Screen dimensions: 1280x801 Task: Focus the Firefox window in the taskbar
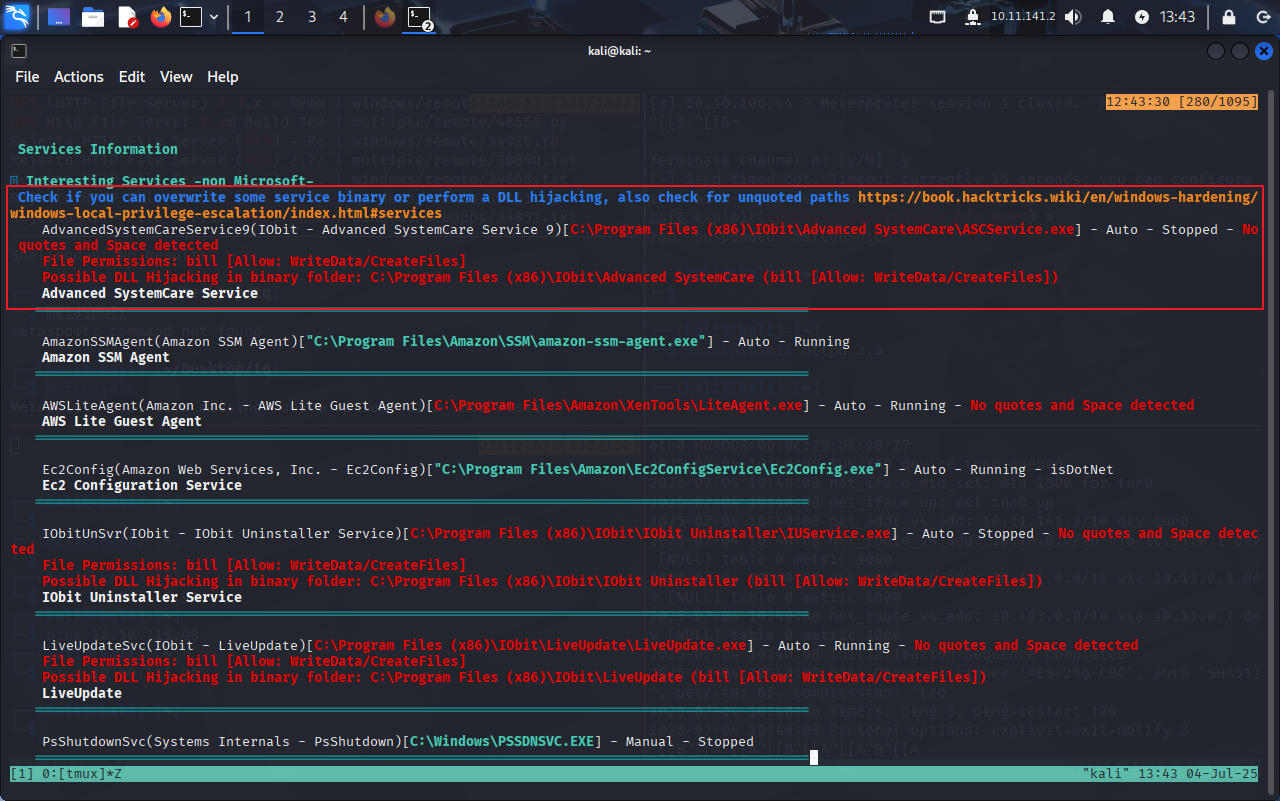coord(385,17)
